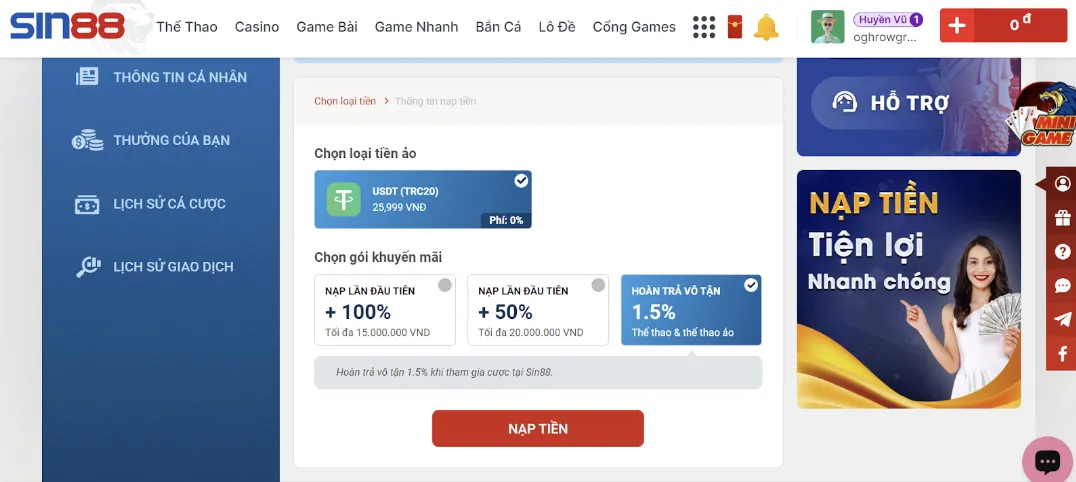Open the live chat bubble widget
1076x482 pixels.
pyautogui.click(x=1047, y=461)
